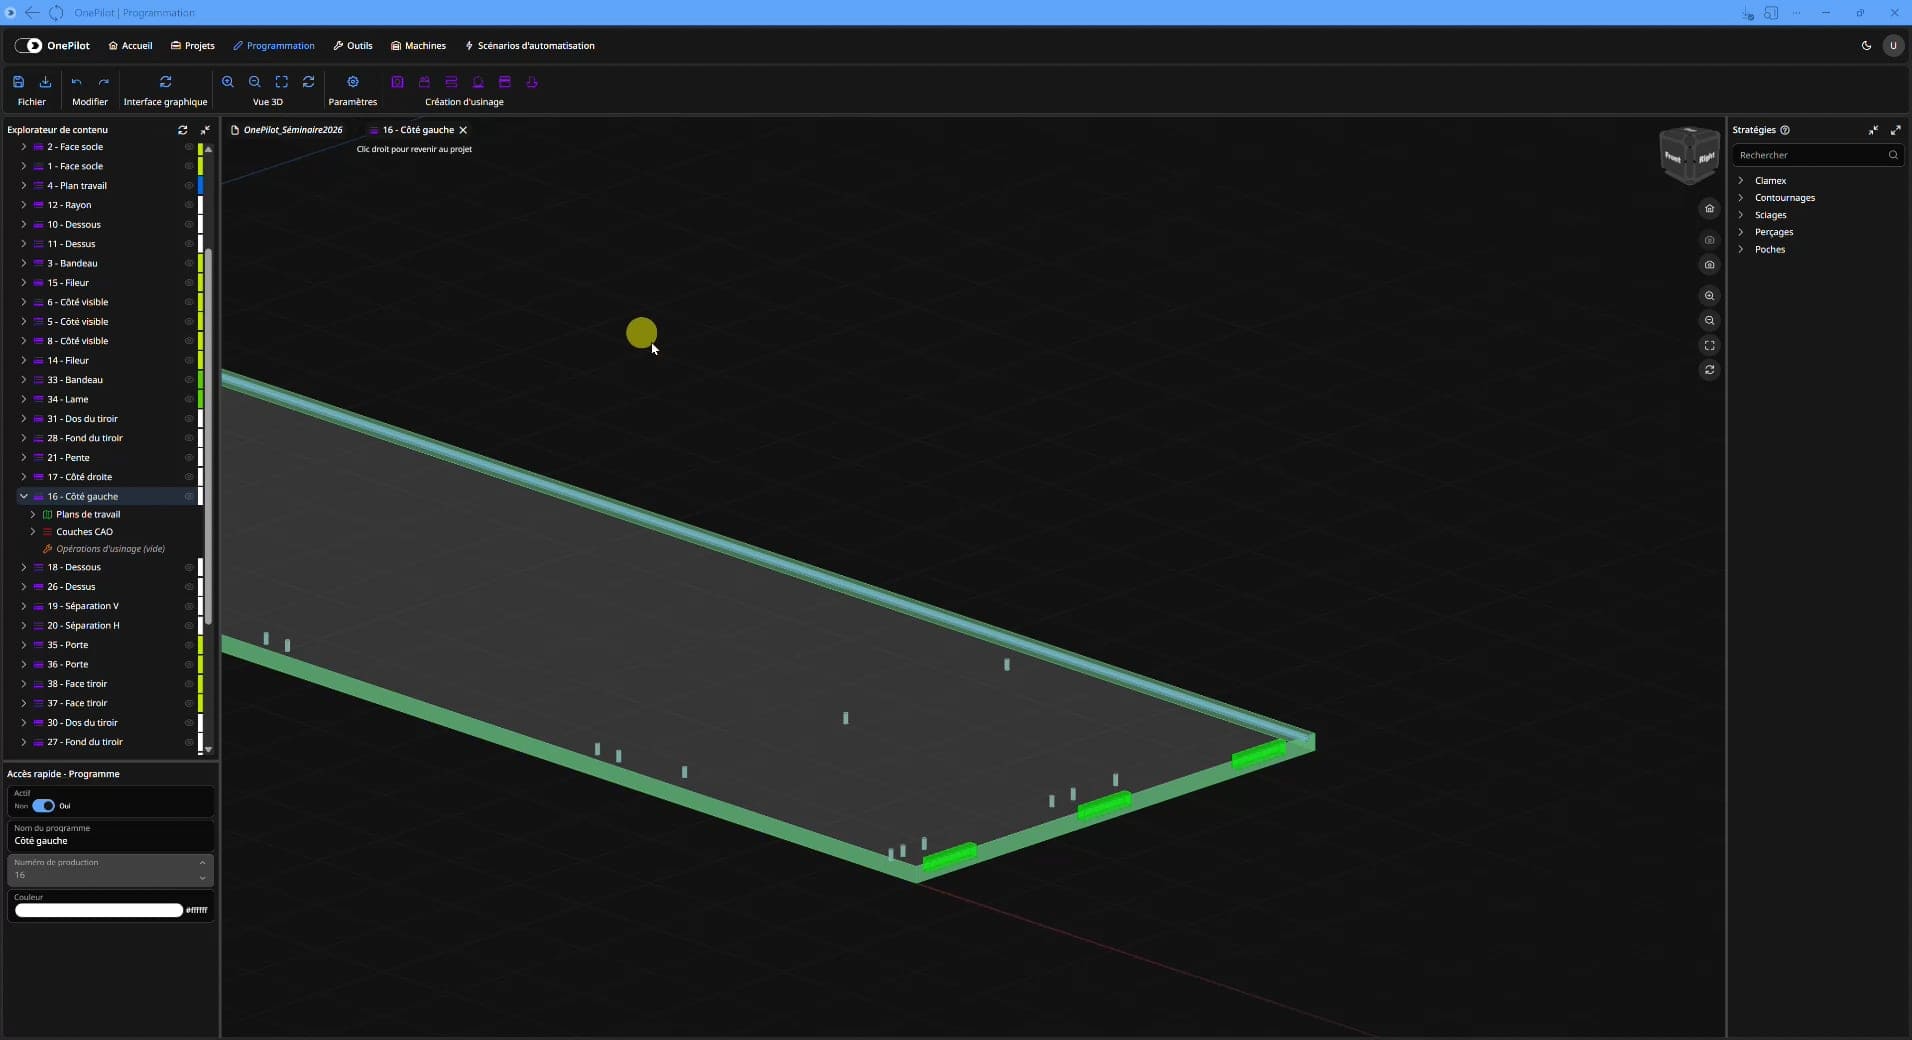Toggle visibility of 35 - Porte
Screen dimensions: 1912x1040
(188, 645)
